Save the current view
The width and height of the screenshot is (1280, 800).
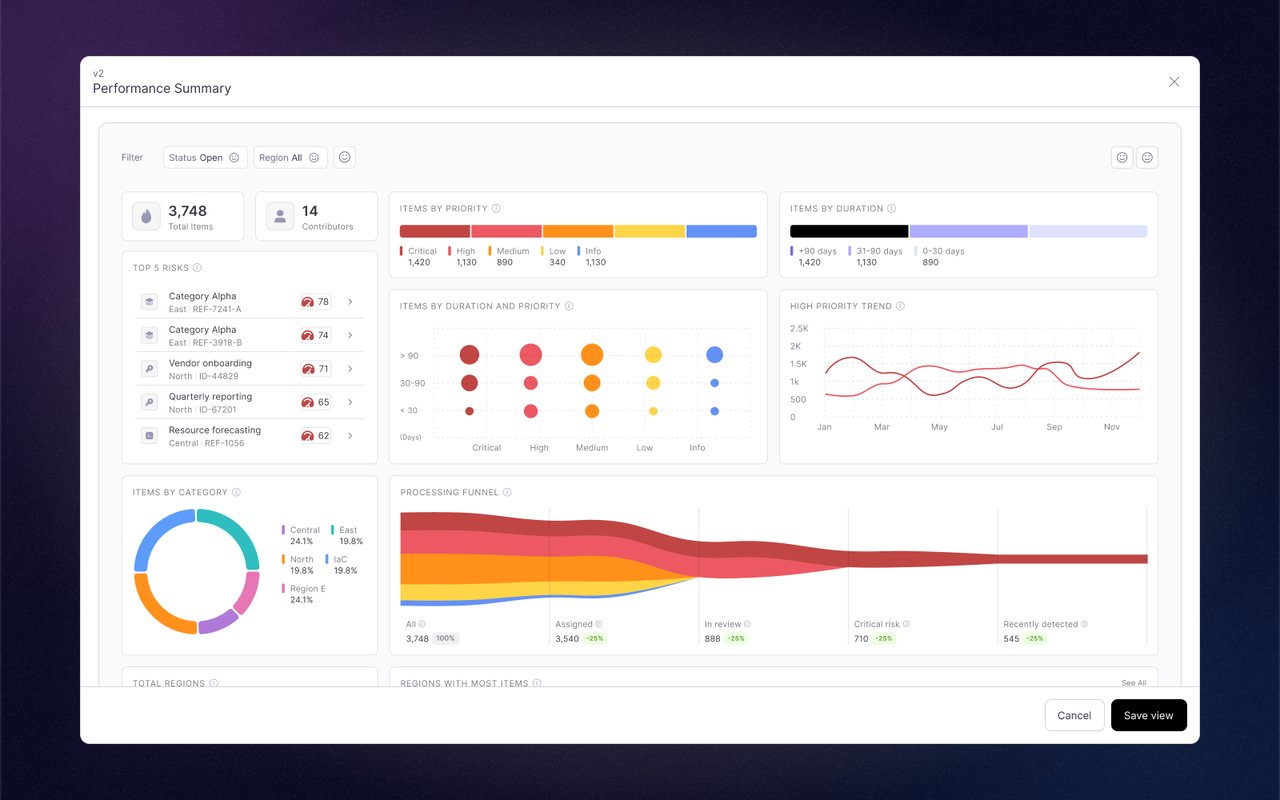point(1149,715)
